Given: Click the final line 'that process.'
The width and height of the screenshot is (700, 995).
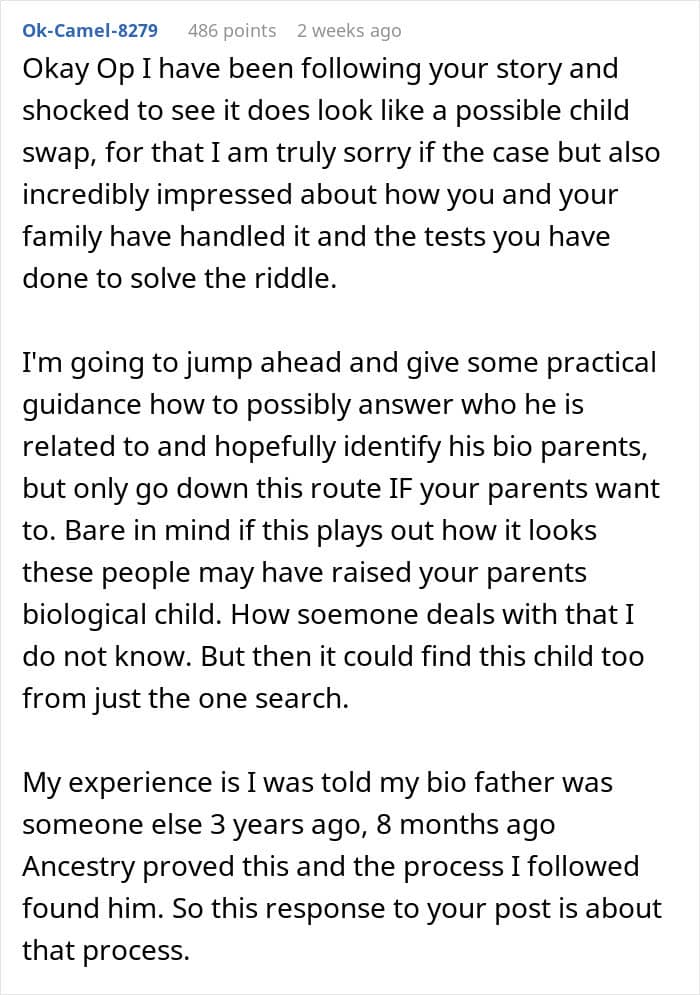Looking at the screenshot, I should click(106, 950).
